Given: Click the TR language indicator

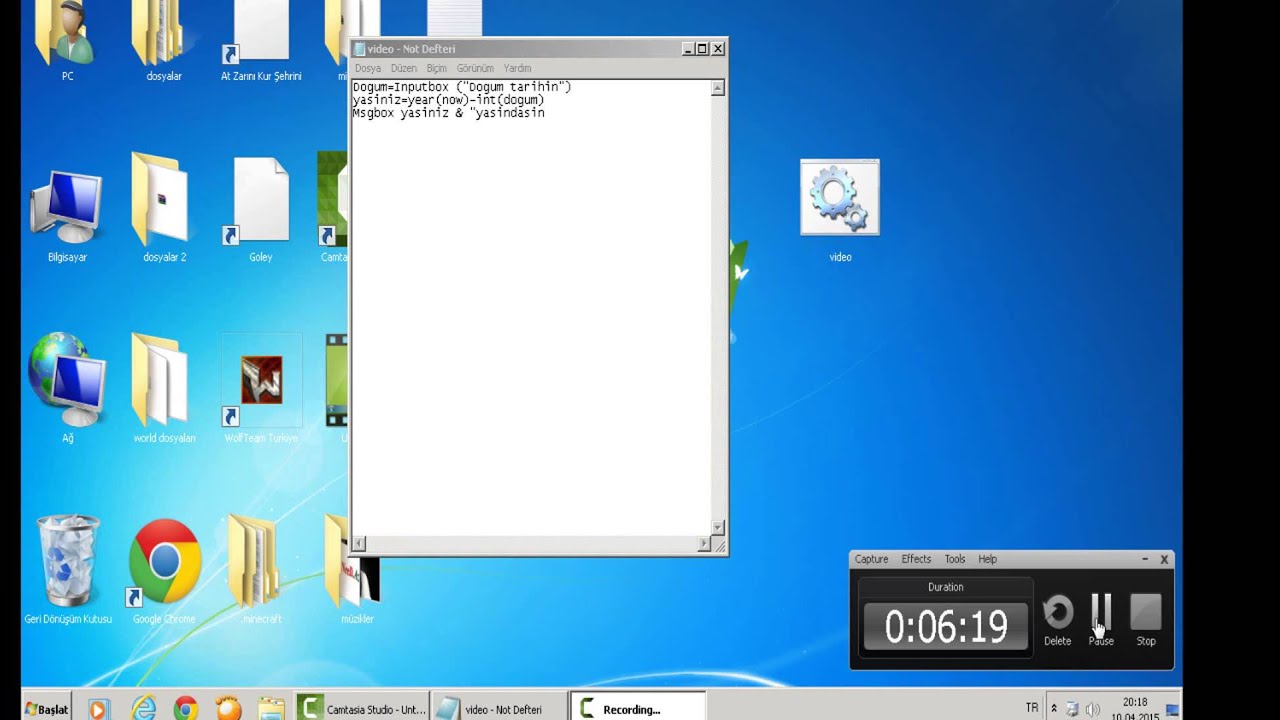Looking at the screenshot, I should (x=1032, y=708).
